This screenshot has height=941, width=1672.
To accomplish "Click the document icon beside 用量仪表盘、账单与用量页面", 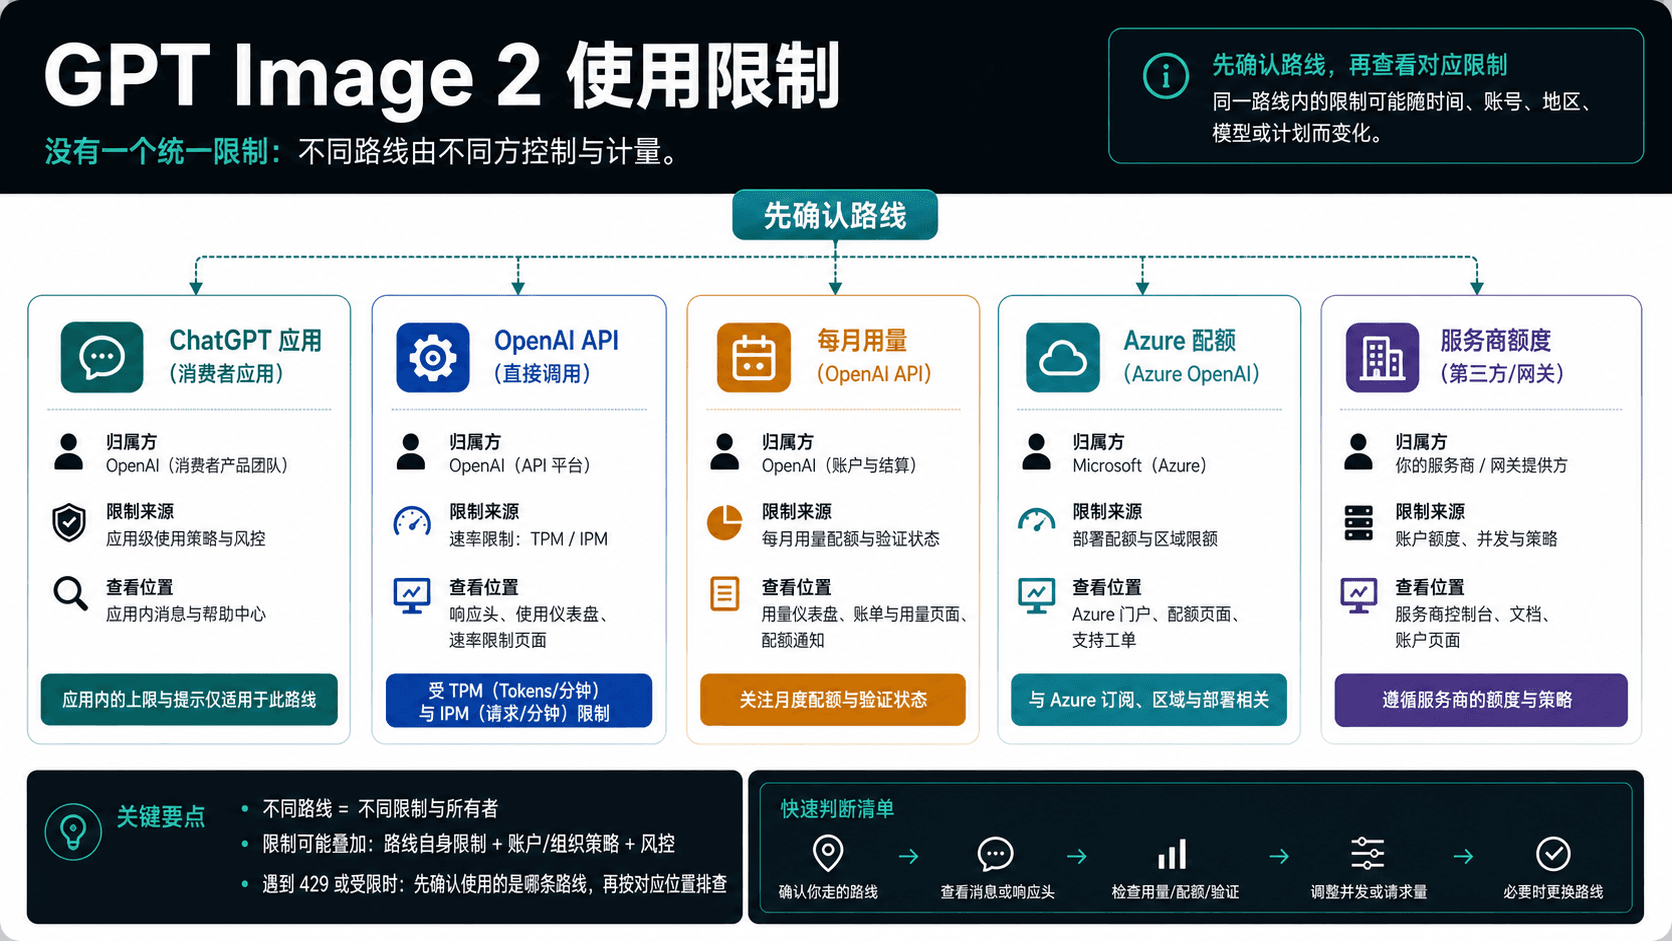I will click(x=725, y=594).
